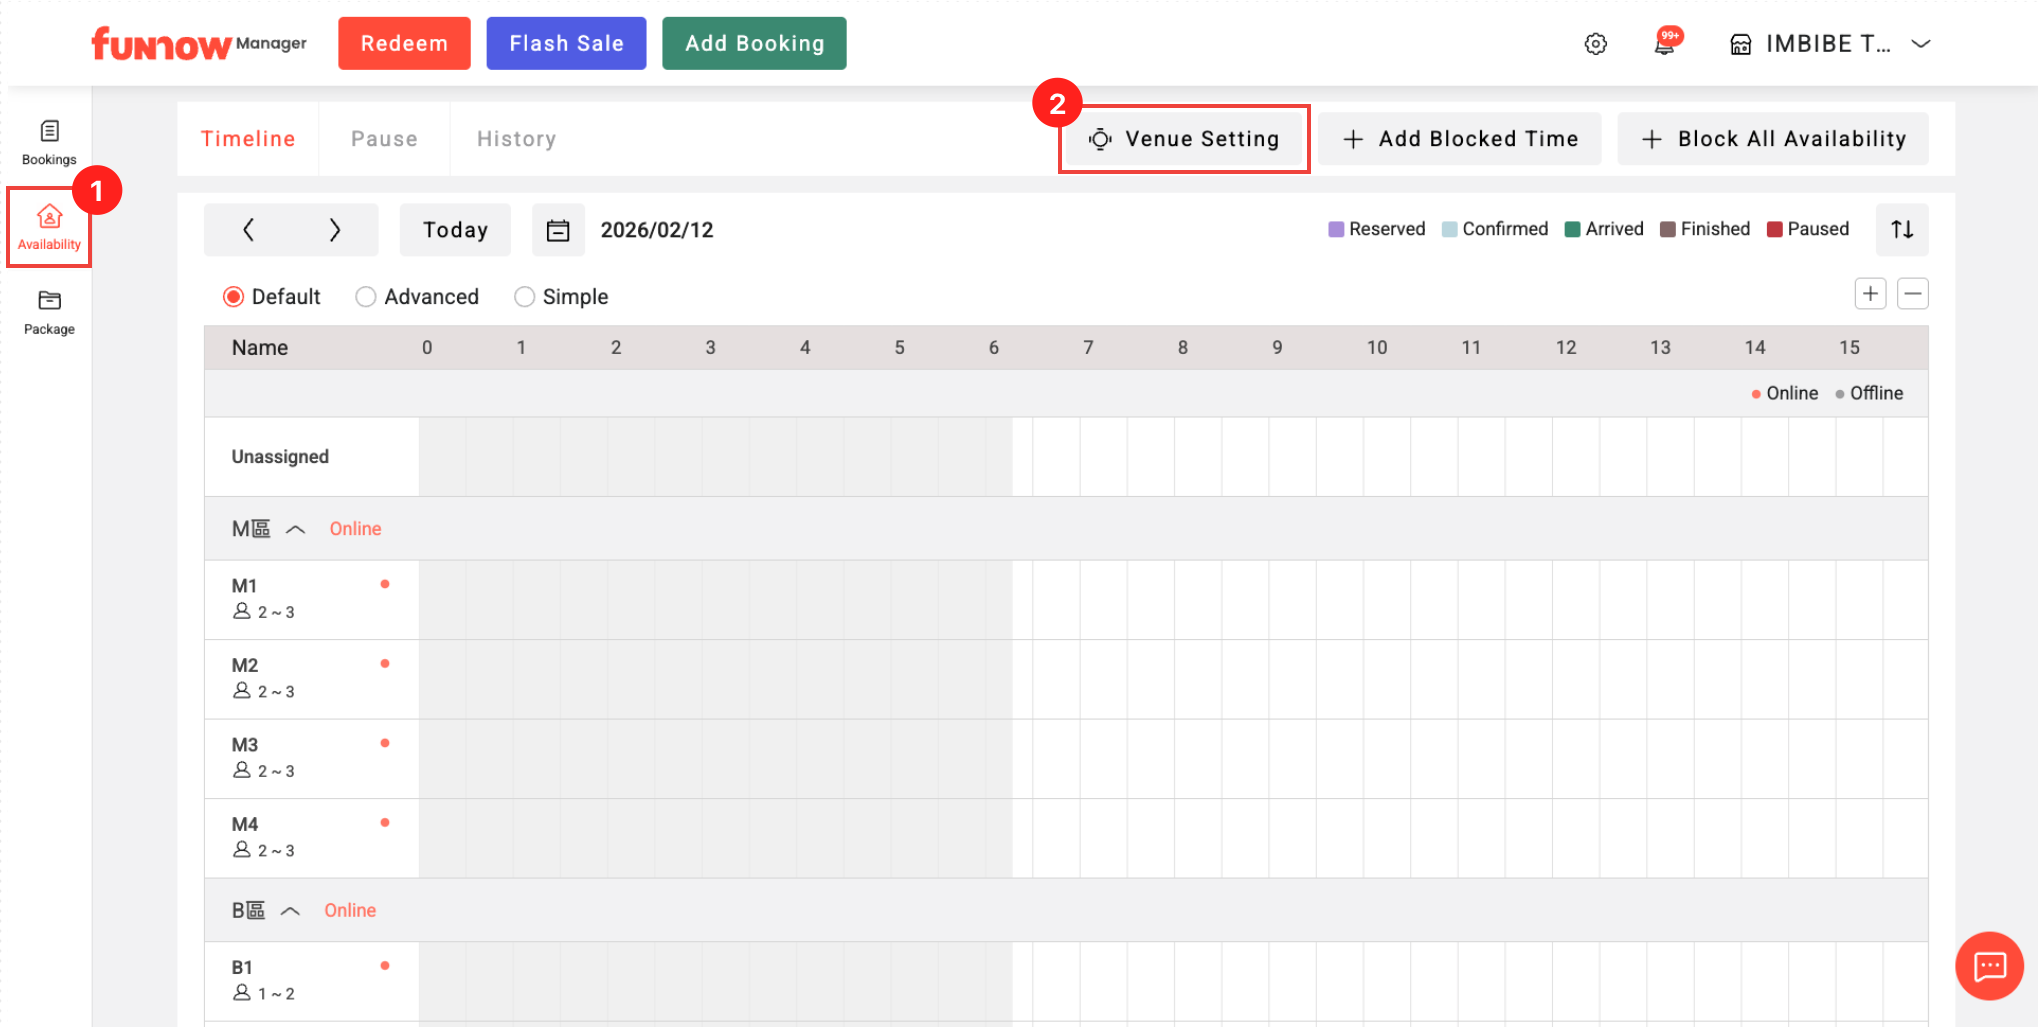2040x1028 pixels.
Task: Open the IMBIBE venue dropdown
Action: point(1920,44)
